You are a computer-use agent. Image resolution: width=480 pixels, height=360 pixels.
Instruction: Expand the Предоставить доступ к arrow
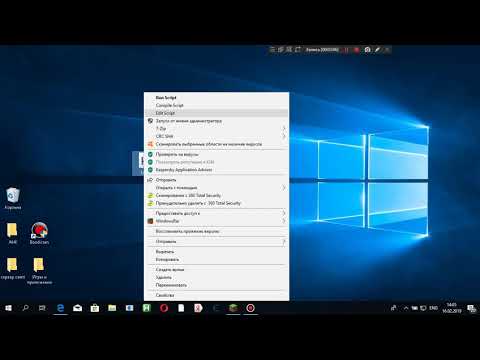pyautogui.click(x=284, y=213)
